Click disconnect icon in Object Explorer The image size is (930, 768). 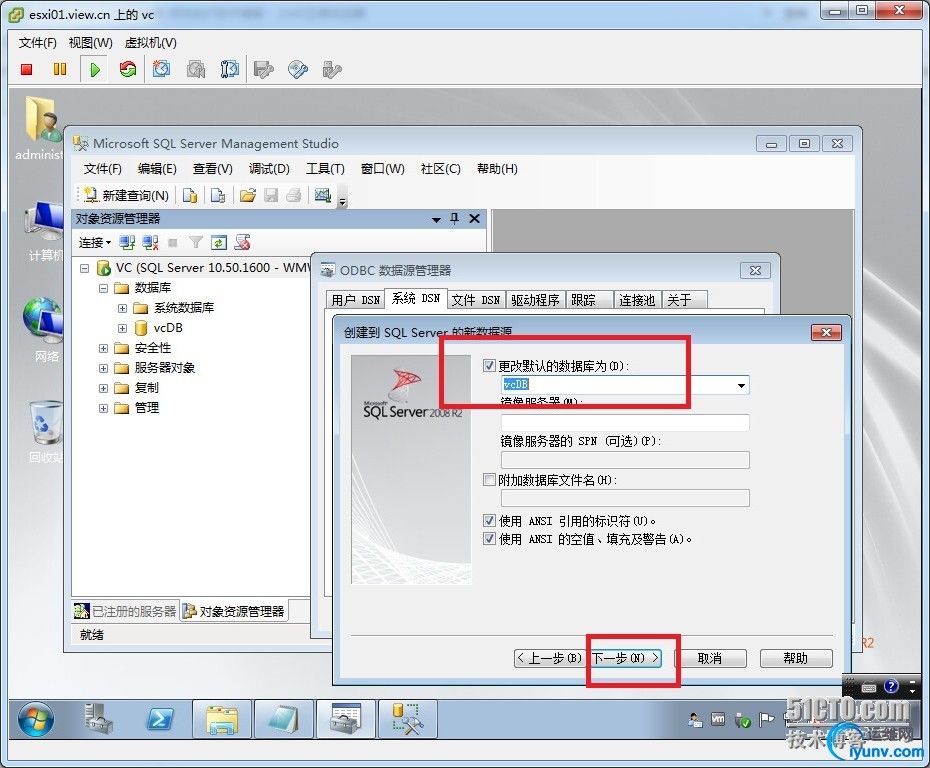coord(150,242)
